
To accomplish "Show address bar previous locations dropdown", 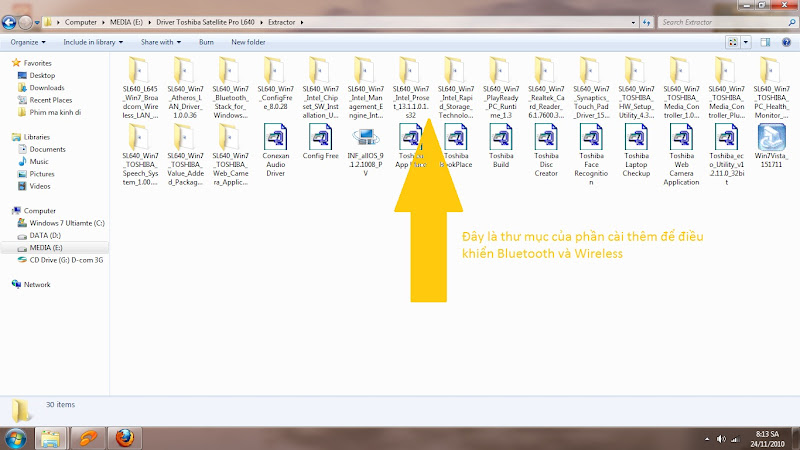I will click(x=633, y=22).
